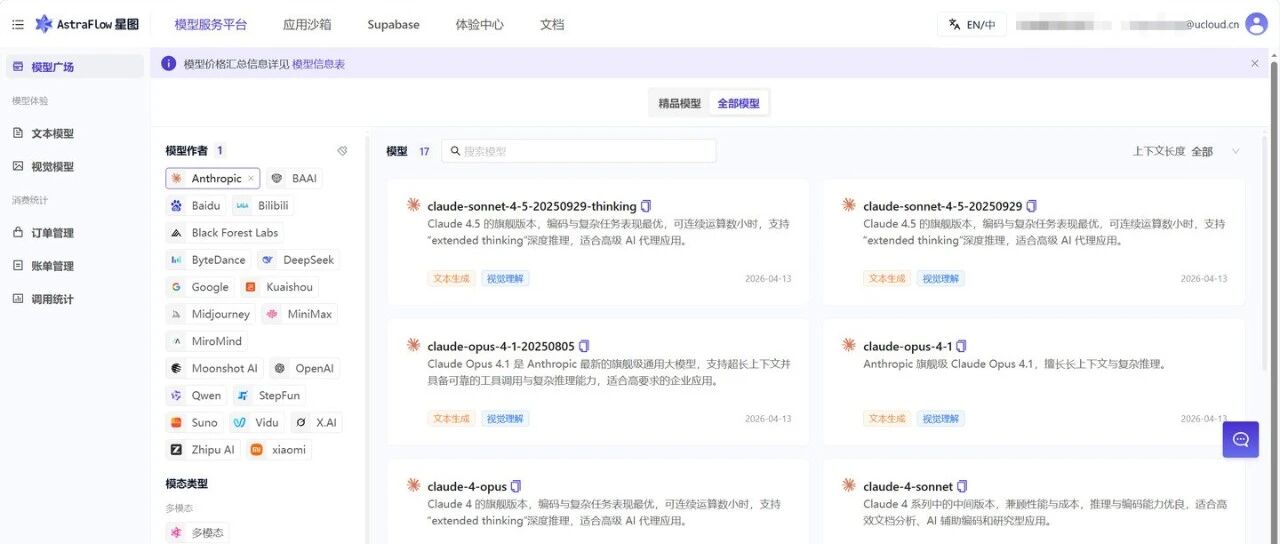Click the info icon in the price banner
The height and width of the screenshot is (544, 1280).
[x=169, y=63]
